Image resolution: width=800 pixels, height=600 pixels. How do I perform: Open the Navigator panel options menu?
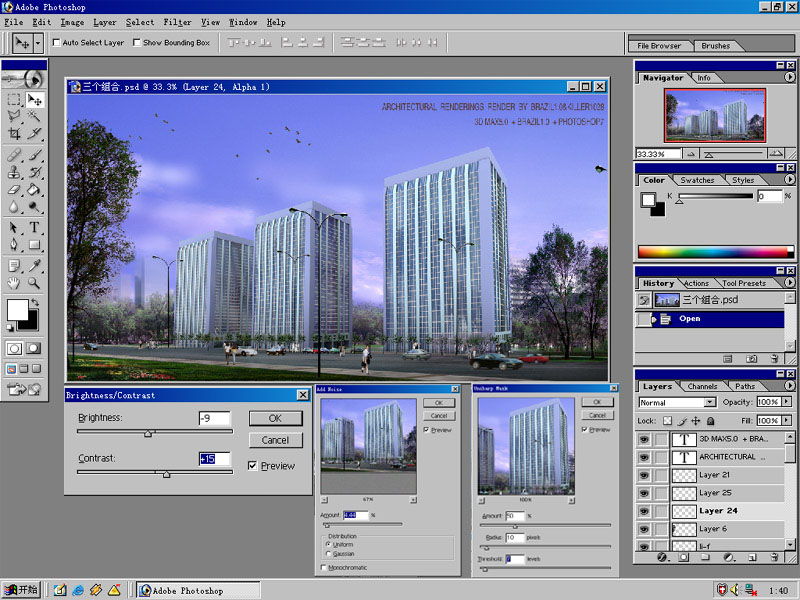[789, 77]
